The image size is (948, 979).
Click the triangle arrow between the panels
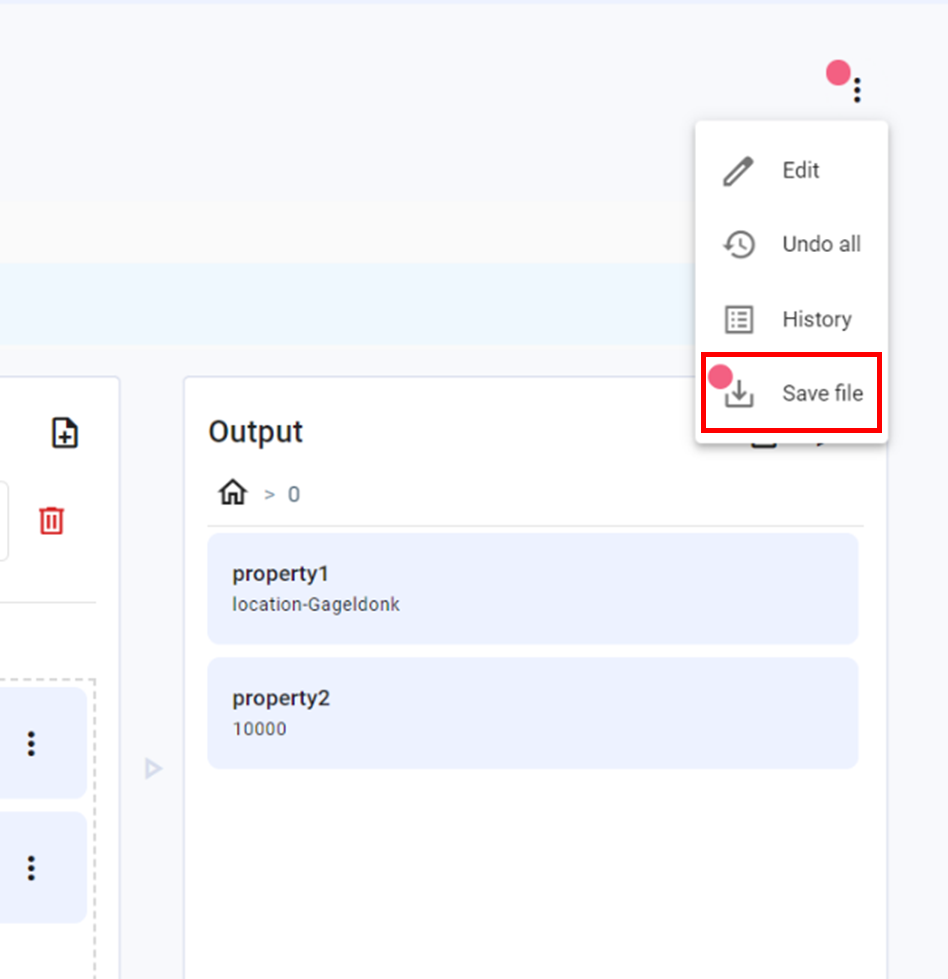[153, 769]
